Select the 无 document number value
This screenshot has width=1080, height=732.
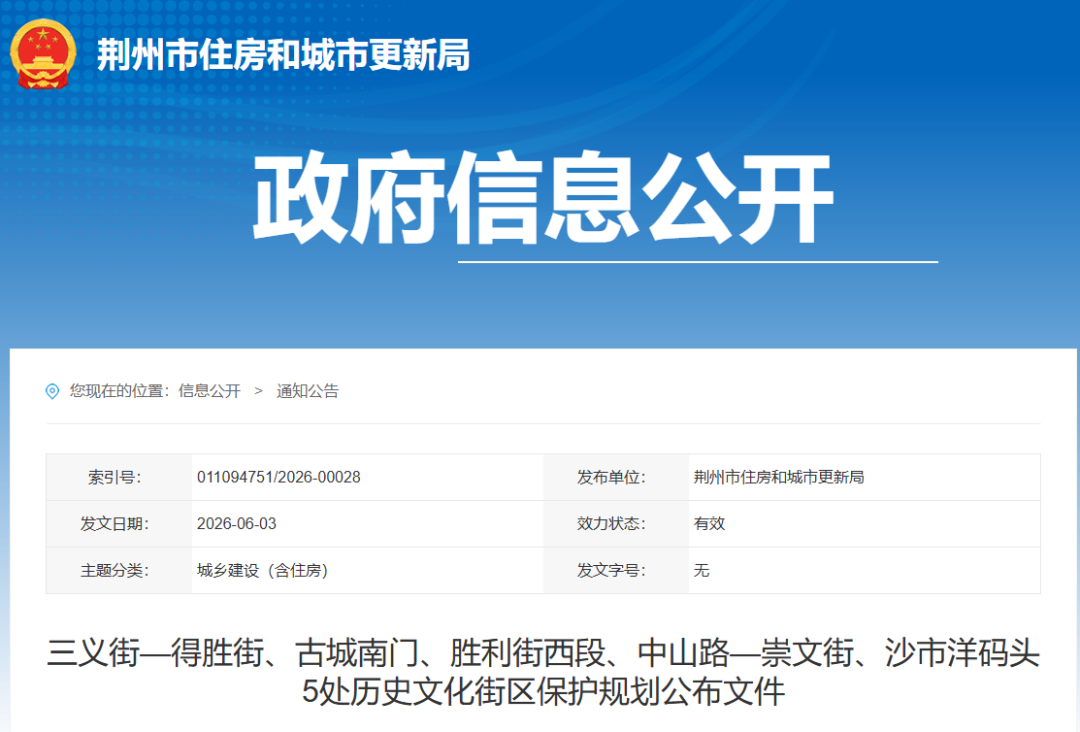pos(701,571)
